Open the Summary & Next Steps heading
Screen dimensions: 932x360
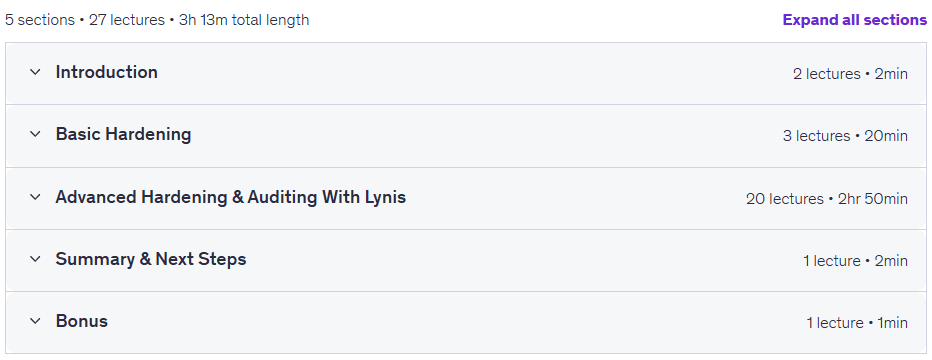tap(151, 259)
